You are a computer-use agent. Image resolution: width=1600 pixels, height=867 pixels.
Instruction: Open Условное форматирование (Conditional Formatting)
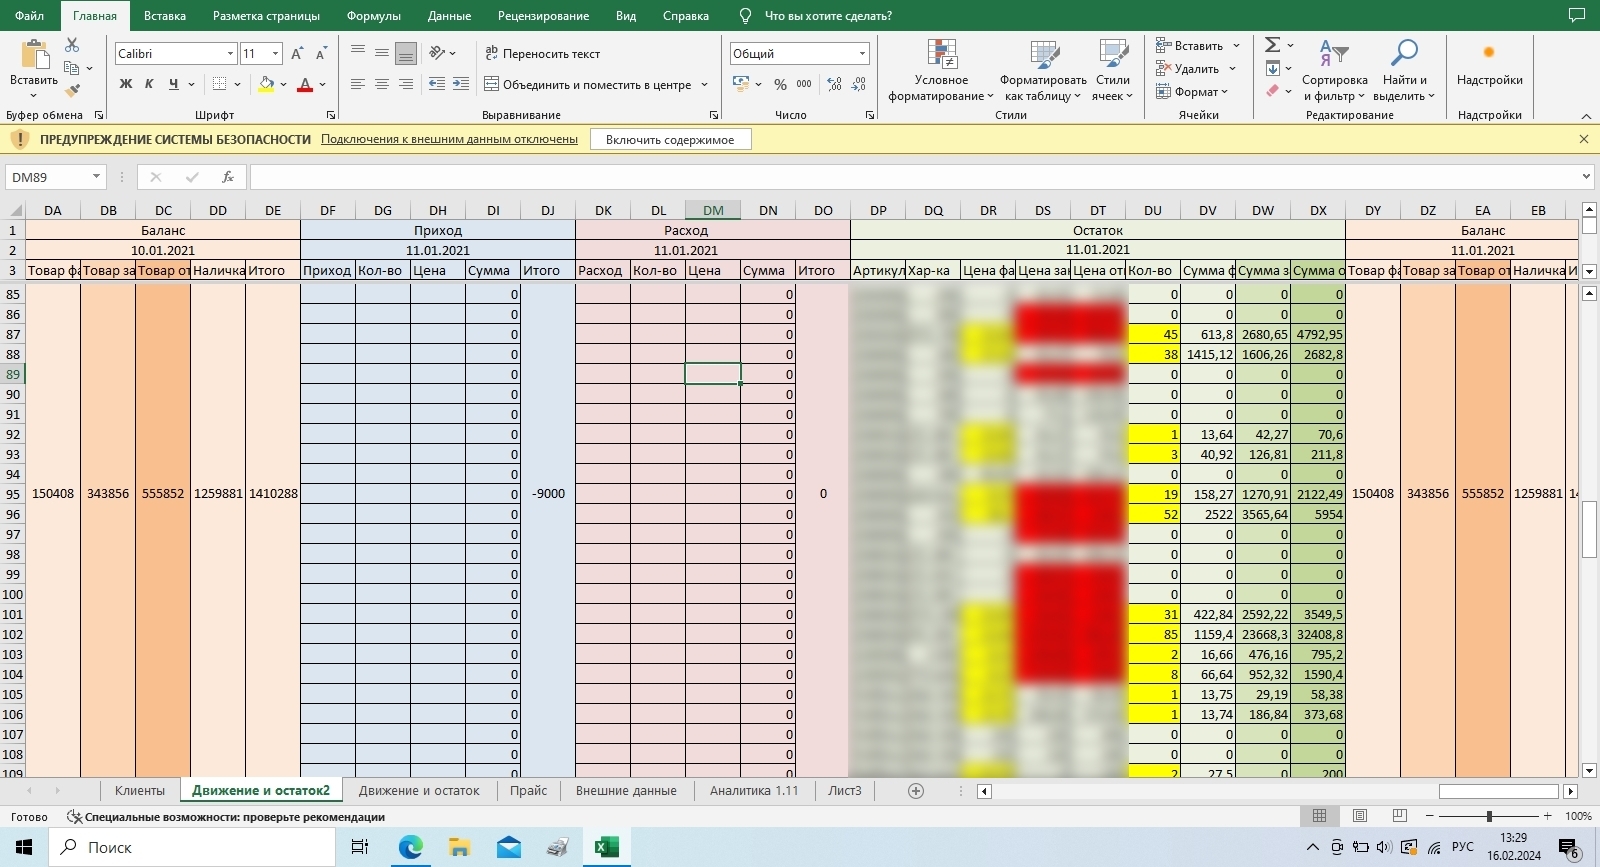[941, 71]
